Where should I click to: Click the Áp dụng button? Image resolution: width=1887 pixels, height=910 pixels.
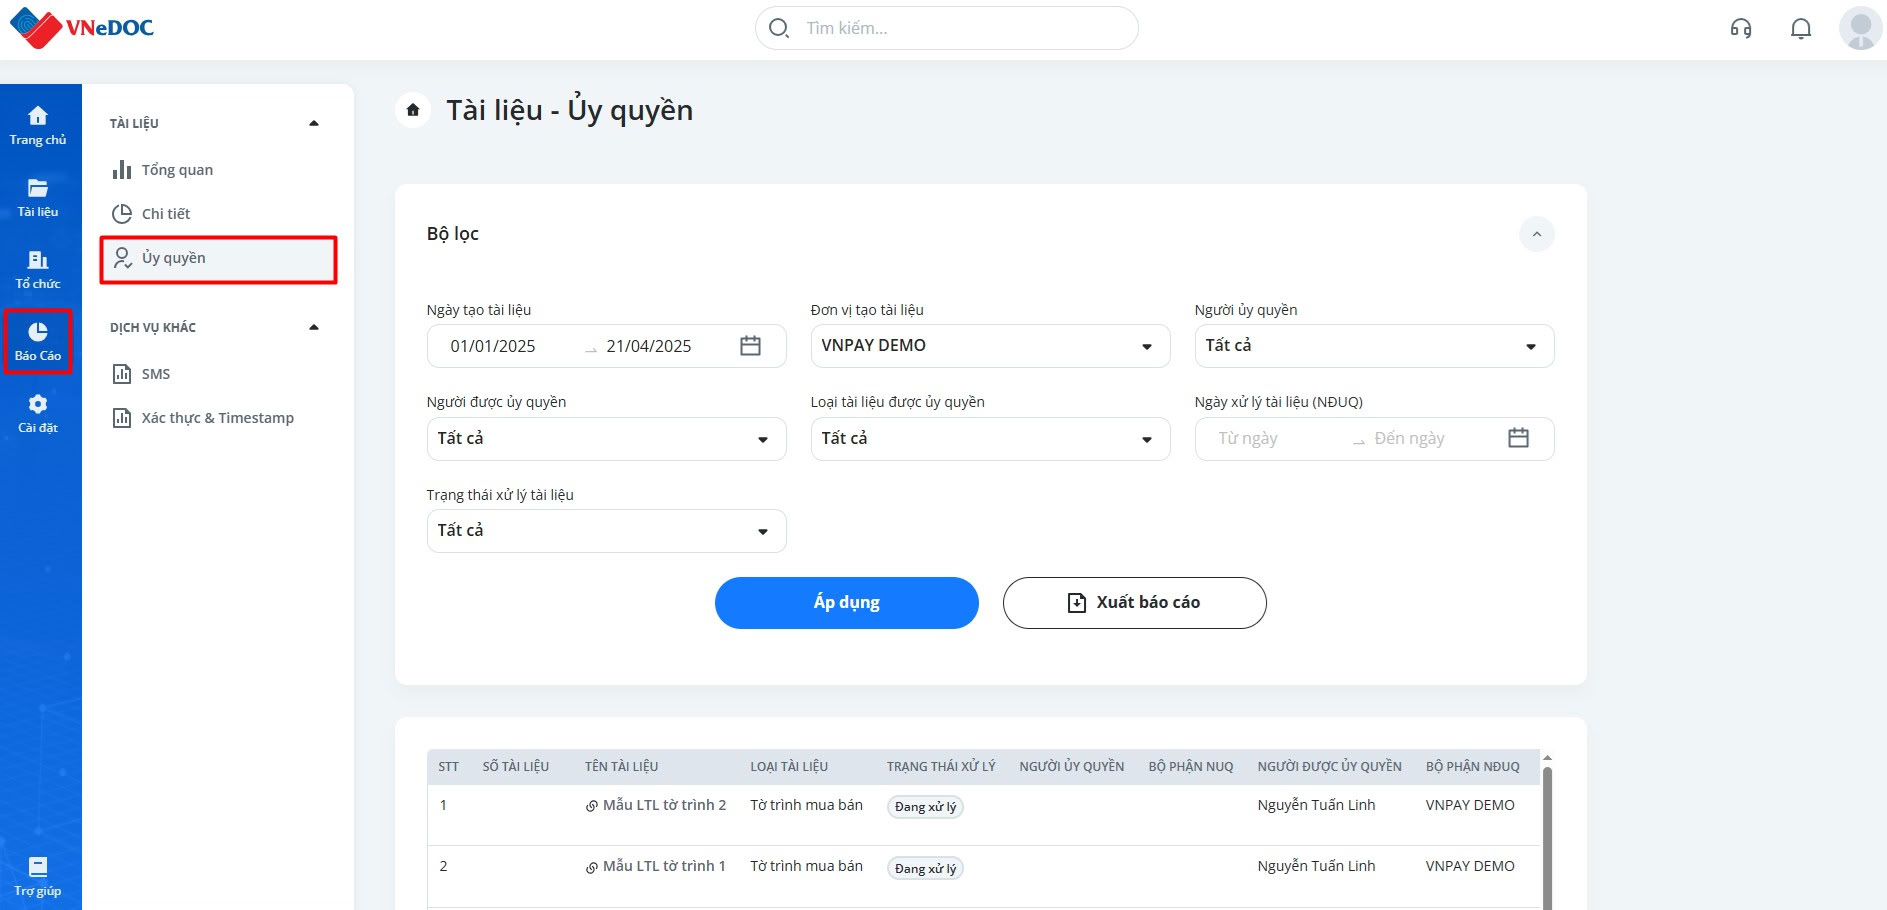point(846,603)
